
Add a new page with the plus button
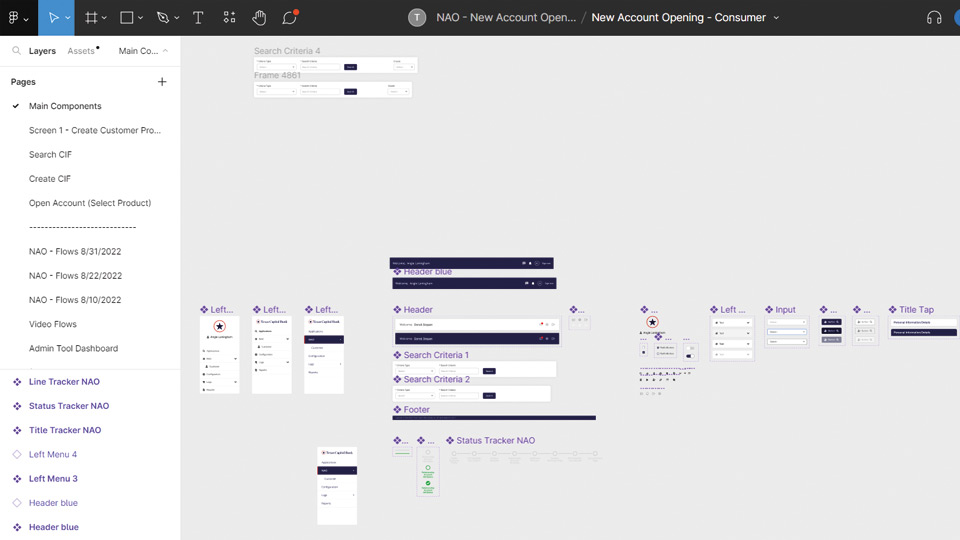(x=162, y=82)
